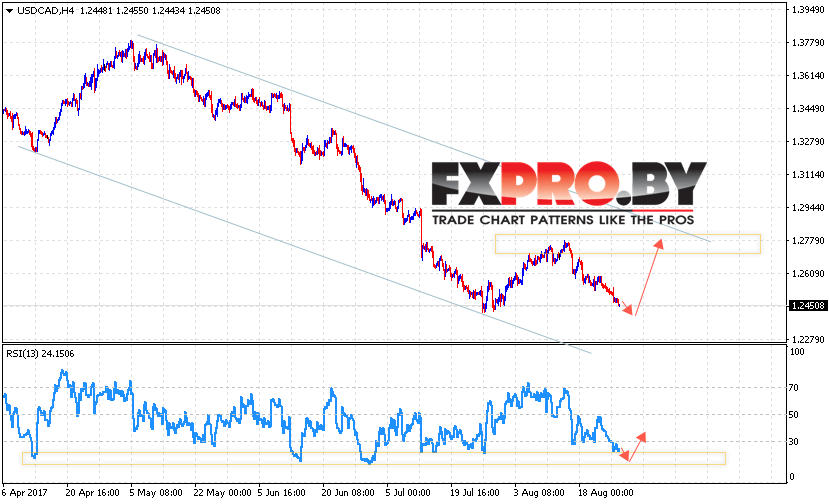Click RSI scale level 30
Screen dimensions: 829x504
[x=794, y=442]
